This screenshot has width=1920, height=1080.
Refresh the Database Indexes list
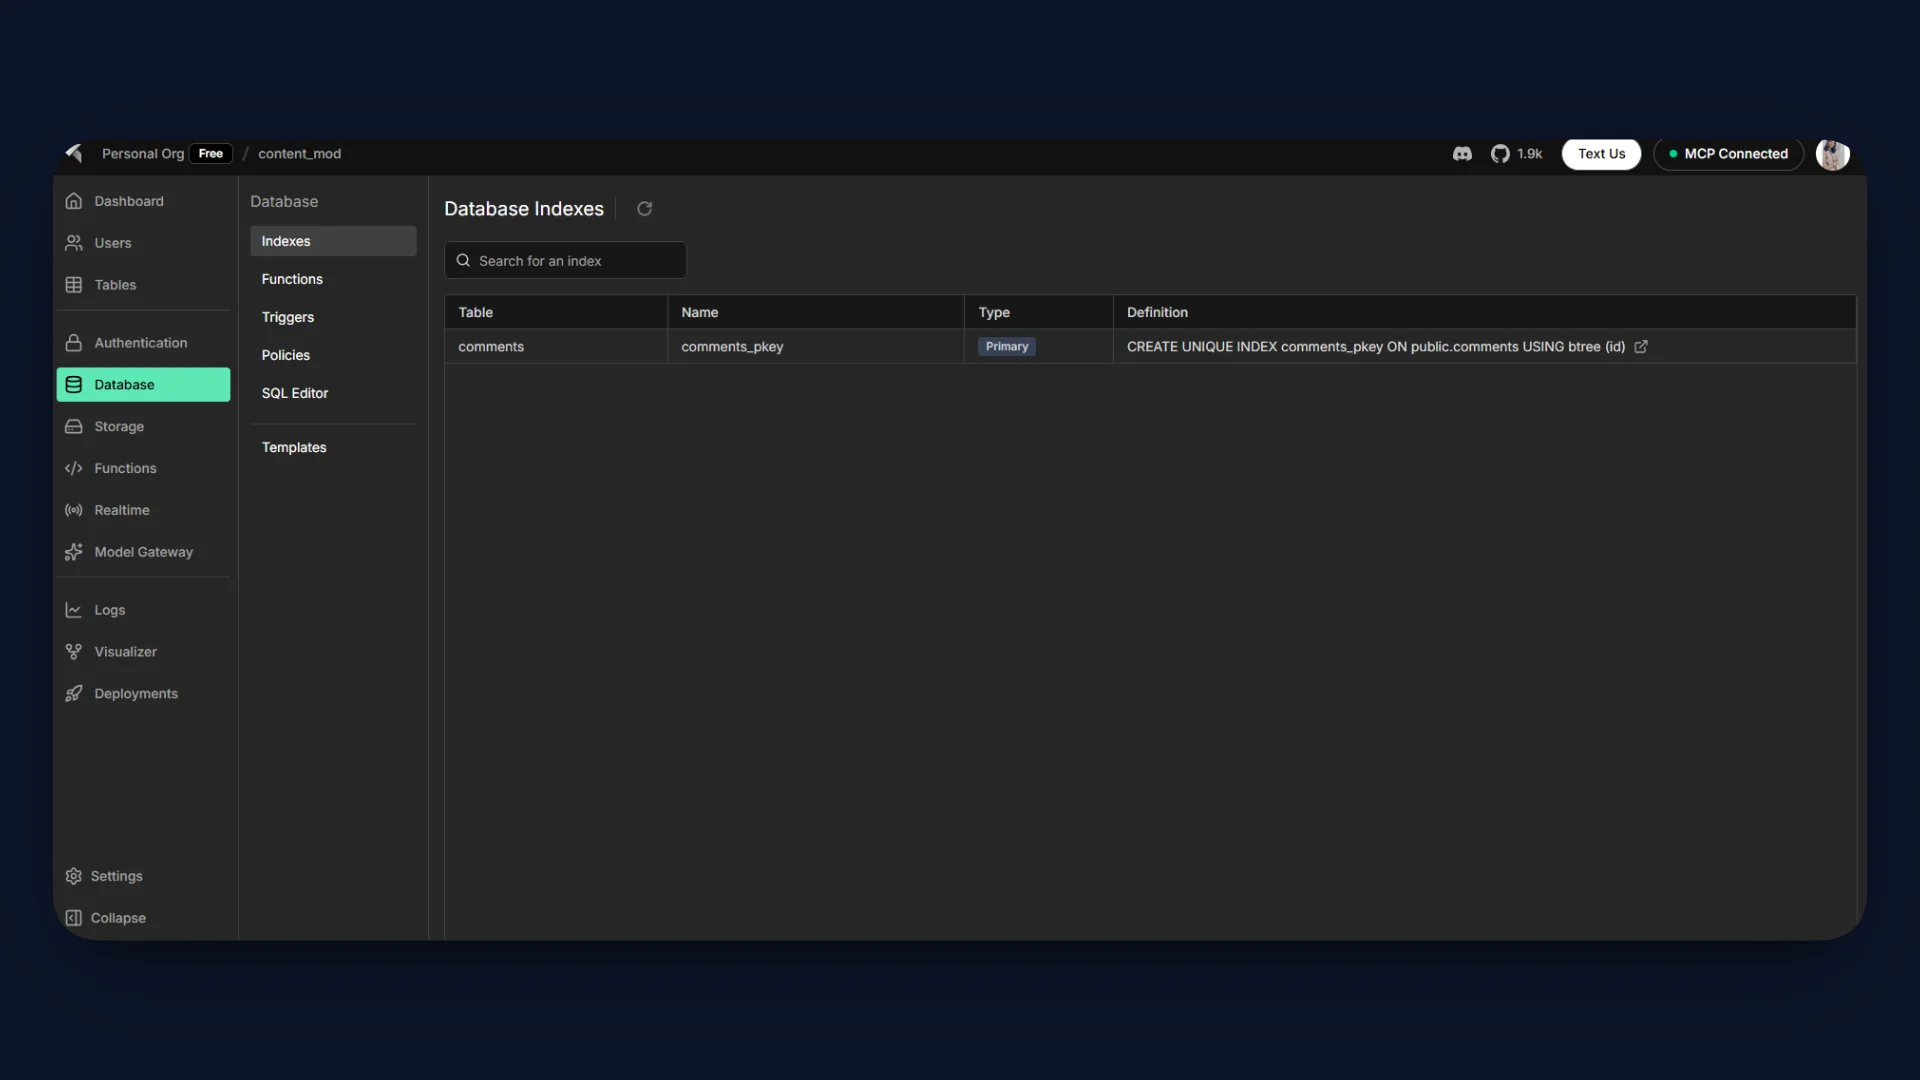[644, 209]
